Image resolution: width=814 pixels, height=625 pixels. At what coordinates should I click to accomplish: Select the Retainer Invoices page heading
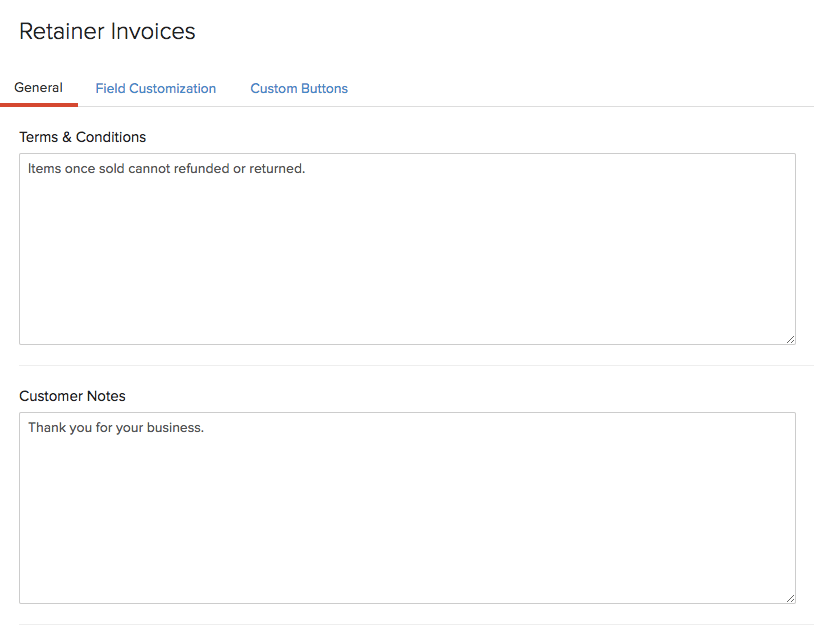(x=107, y=31)
